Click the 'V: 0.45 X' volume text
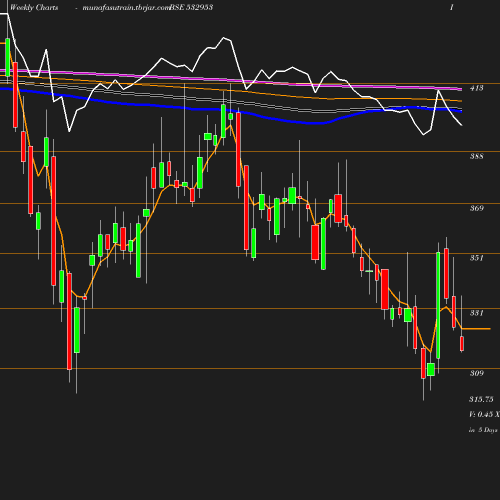The image size is (500, 500). click(484, 414)
